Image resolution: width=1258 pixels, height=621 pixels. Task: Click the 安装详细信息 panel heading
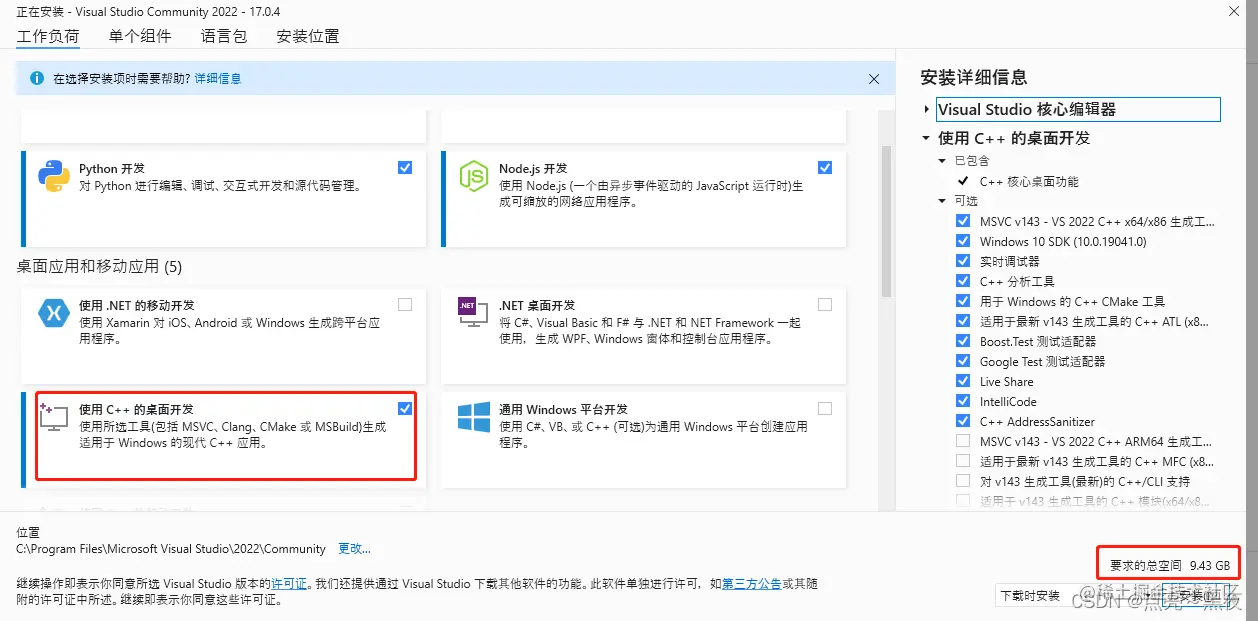click(974, 77)
